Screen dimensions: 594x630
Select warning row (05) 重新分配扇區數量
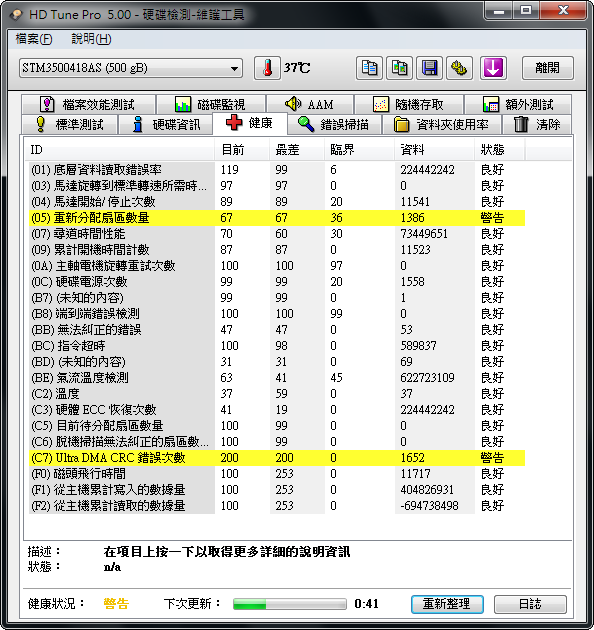(277, 218)
